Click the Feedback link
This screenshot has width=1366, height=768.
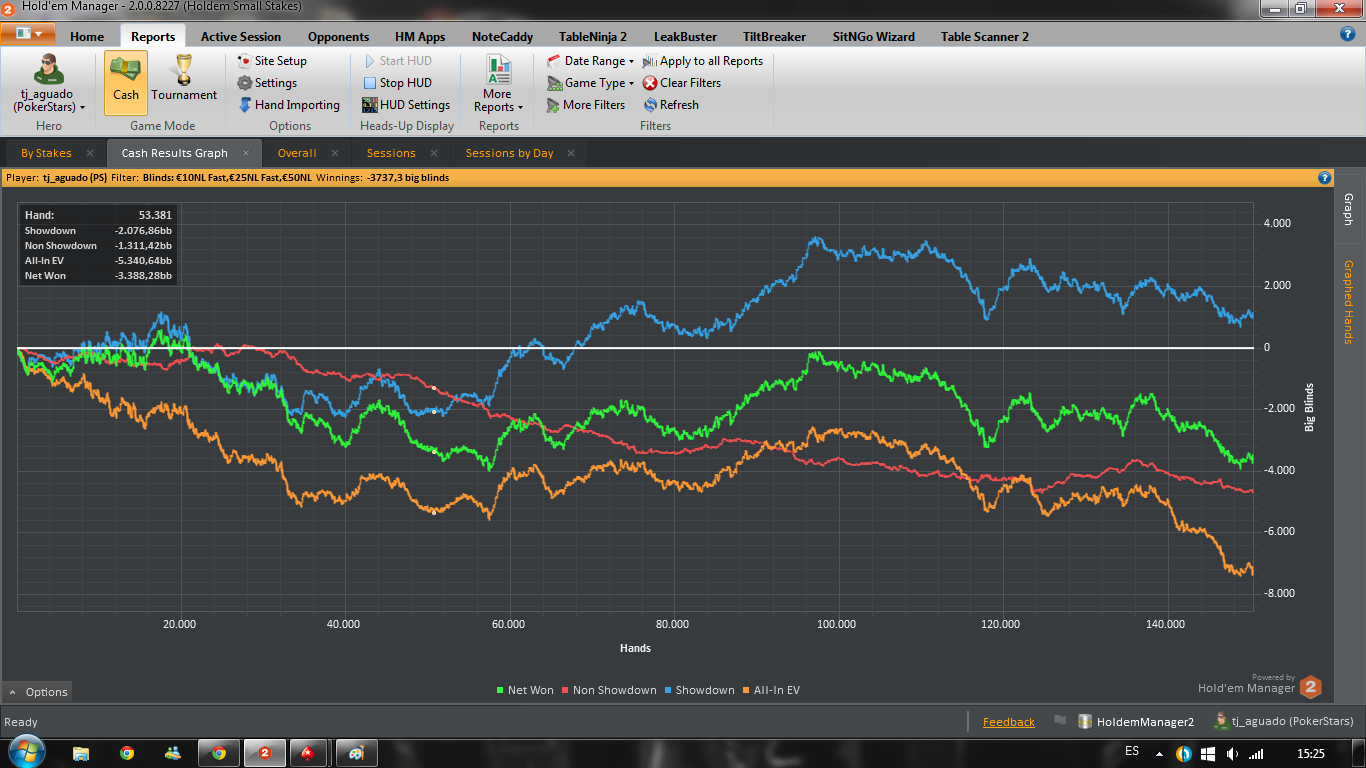point(1008,722)
